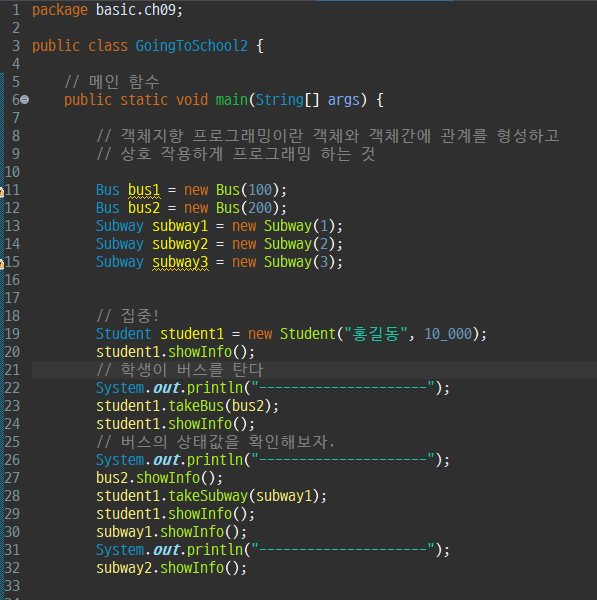Click String[] args parameter
The image size is (597, 600).
308,100
